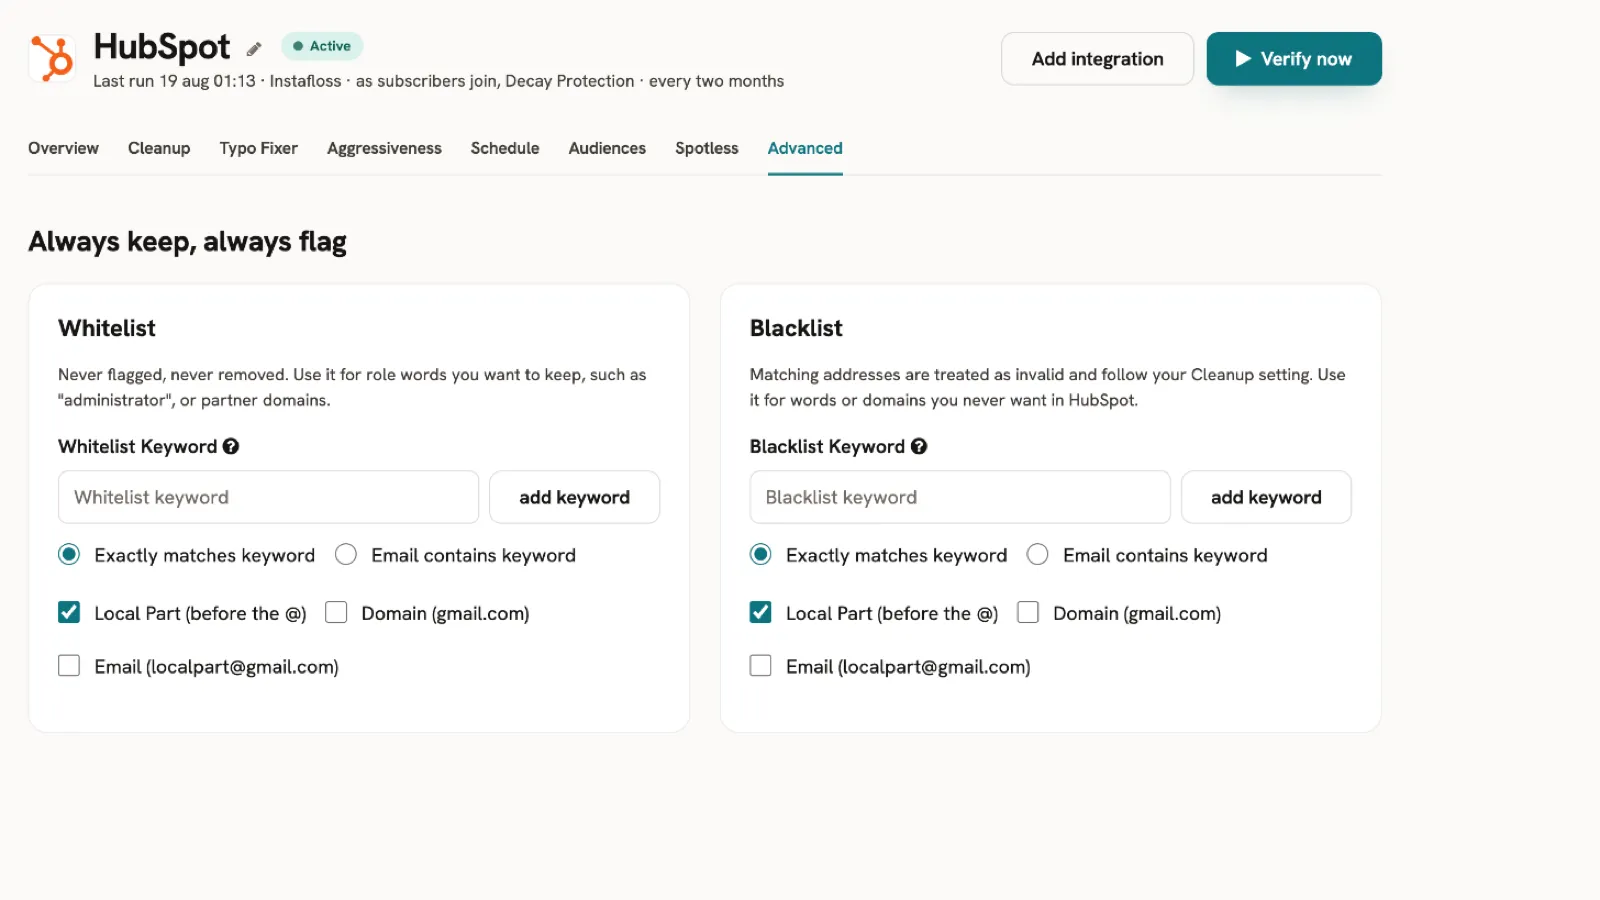Enable Blacklist Email (localpart@gmail.com) checkbox
Image resolution: width=1600 pixels, height=900 pixels.
tap(761, 665)
